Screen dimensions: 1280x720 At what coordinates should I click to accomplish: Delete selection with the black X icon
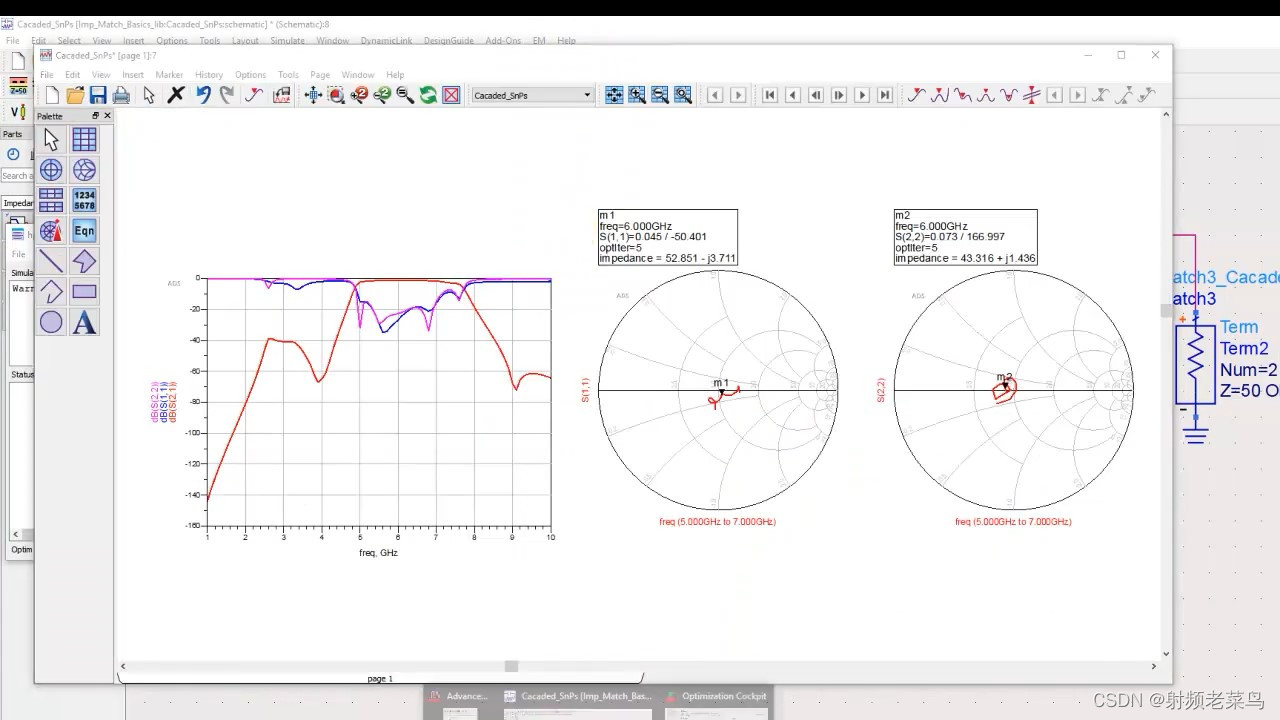coord(176,95)
